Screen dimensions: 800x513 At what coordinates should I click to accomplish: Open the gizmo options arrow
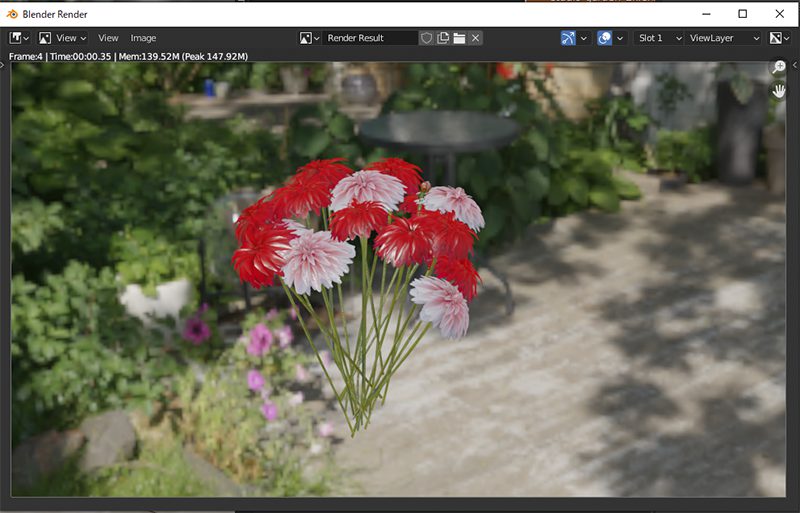(x=584, y=38)
